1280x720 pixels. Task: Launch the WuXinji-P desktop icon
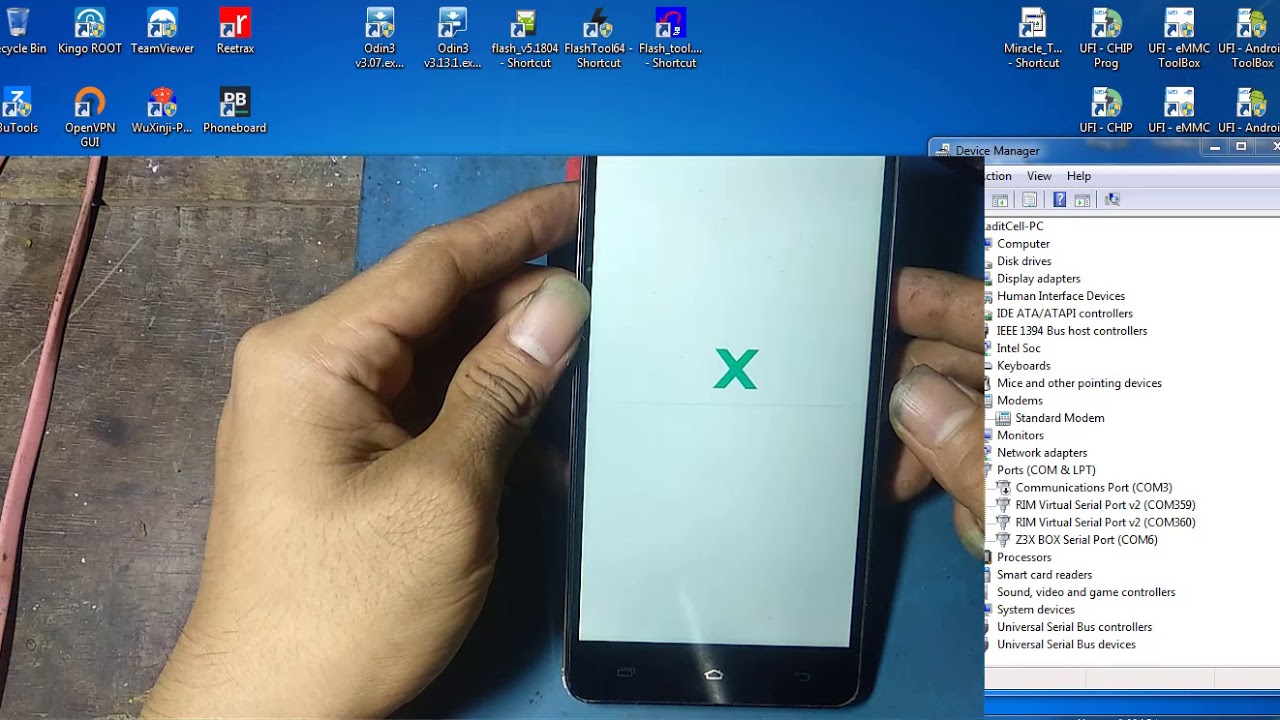[162, 110]
